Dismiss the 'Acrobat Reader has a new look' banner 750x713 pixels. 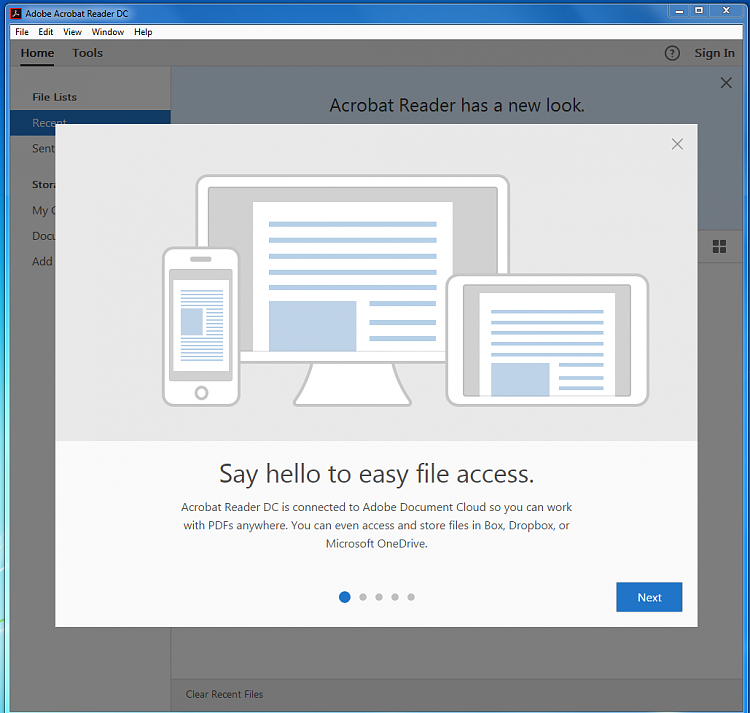coord(726,83)
